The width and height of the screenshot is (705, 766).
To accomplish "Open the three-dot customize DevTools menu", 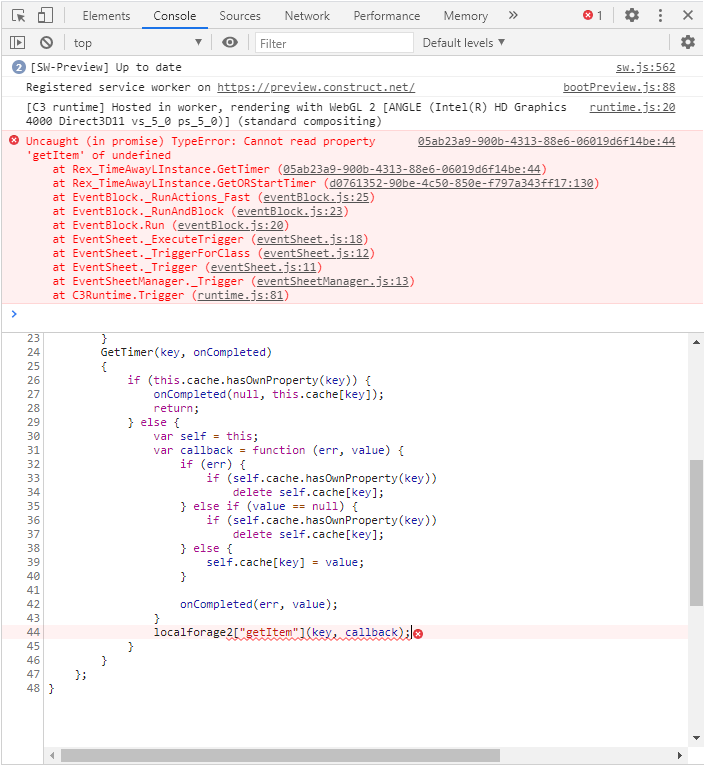I will 660,16.
